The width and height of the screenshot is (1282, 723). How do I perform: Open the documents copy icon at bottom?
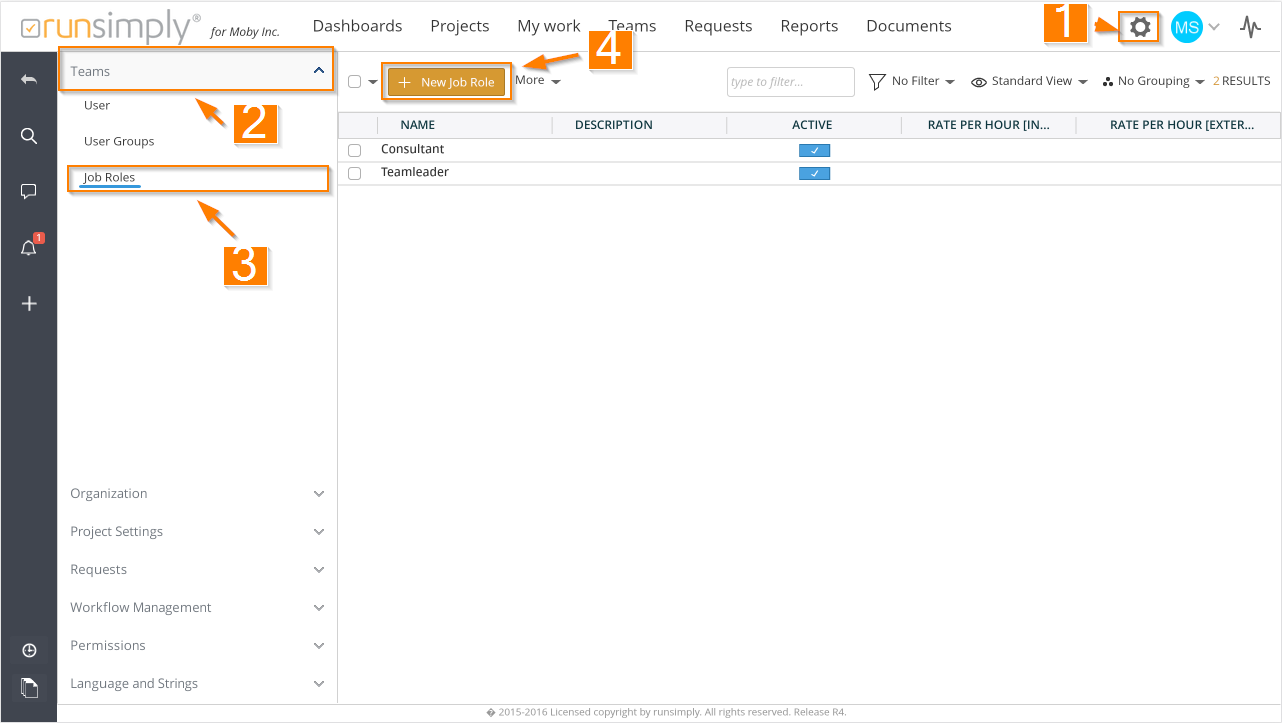coord(29,687)
